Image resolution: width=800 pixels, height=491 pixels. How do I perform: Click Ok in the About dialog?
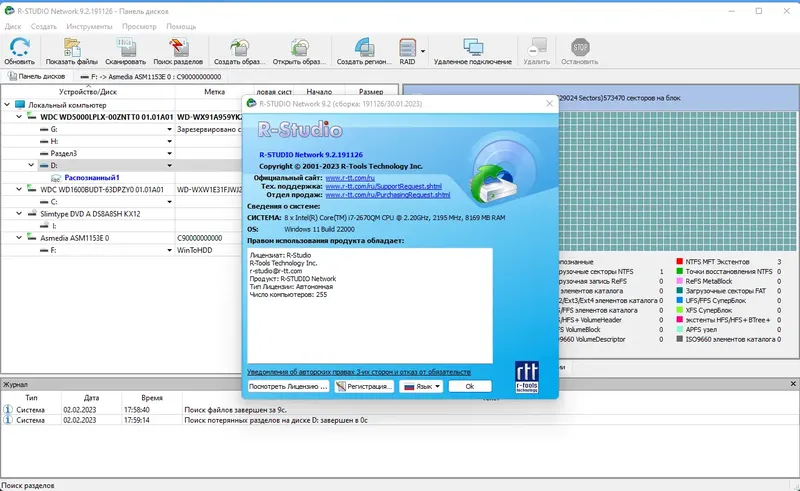point(470,386)
